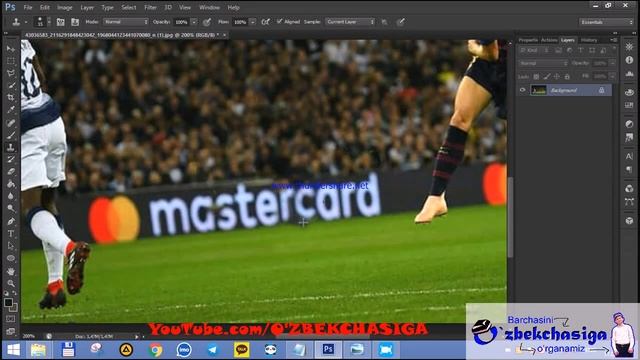The height and width of the screenshot is (360, 640).
Task: Open the Sample Current Layer dropdown
Action: pyautogui.click(x=350, y=22)
